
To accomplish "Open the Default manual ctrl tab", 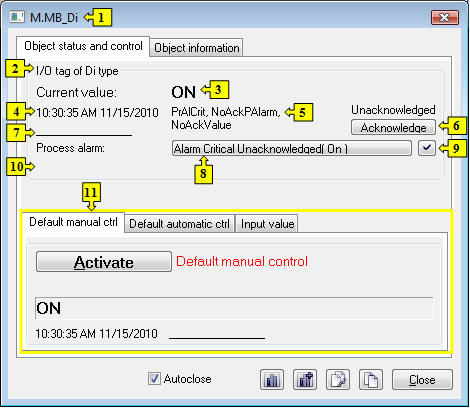I will 73,222.
